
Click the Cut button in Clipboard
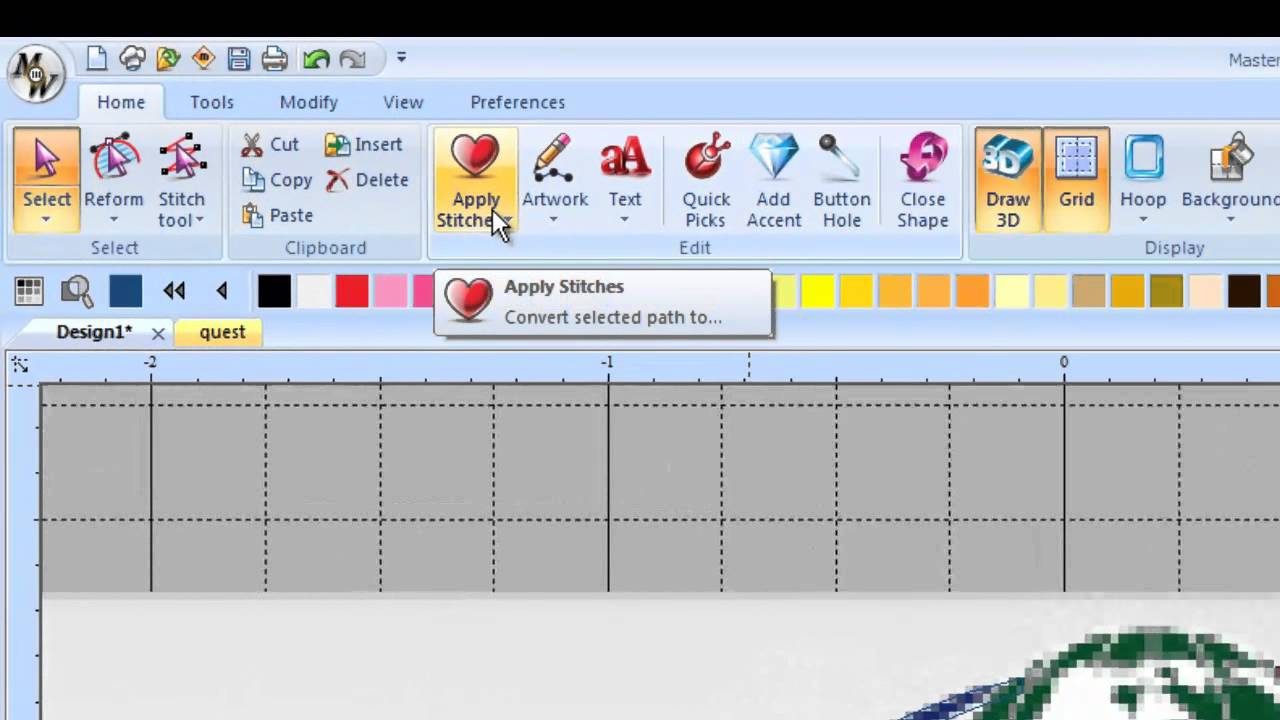pyautogui.click(x=270, y=145)
